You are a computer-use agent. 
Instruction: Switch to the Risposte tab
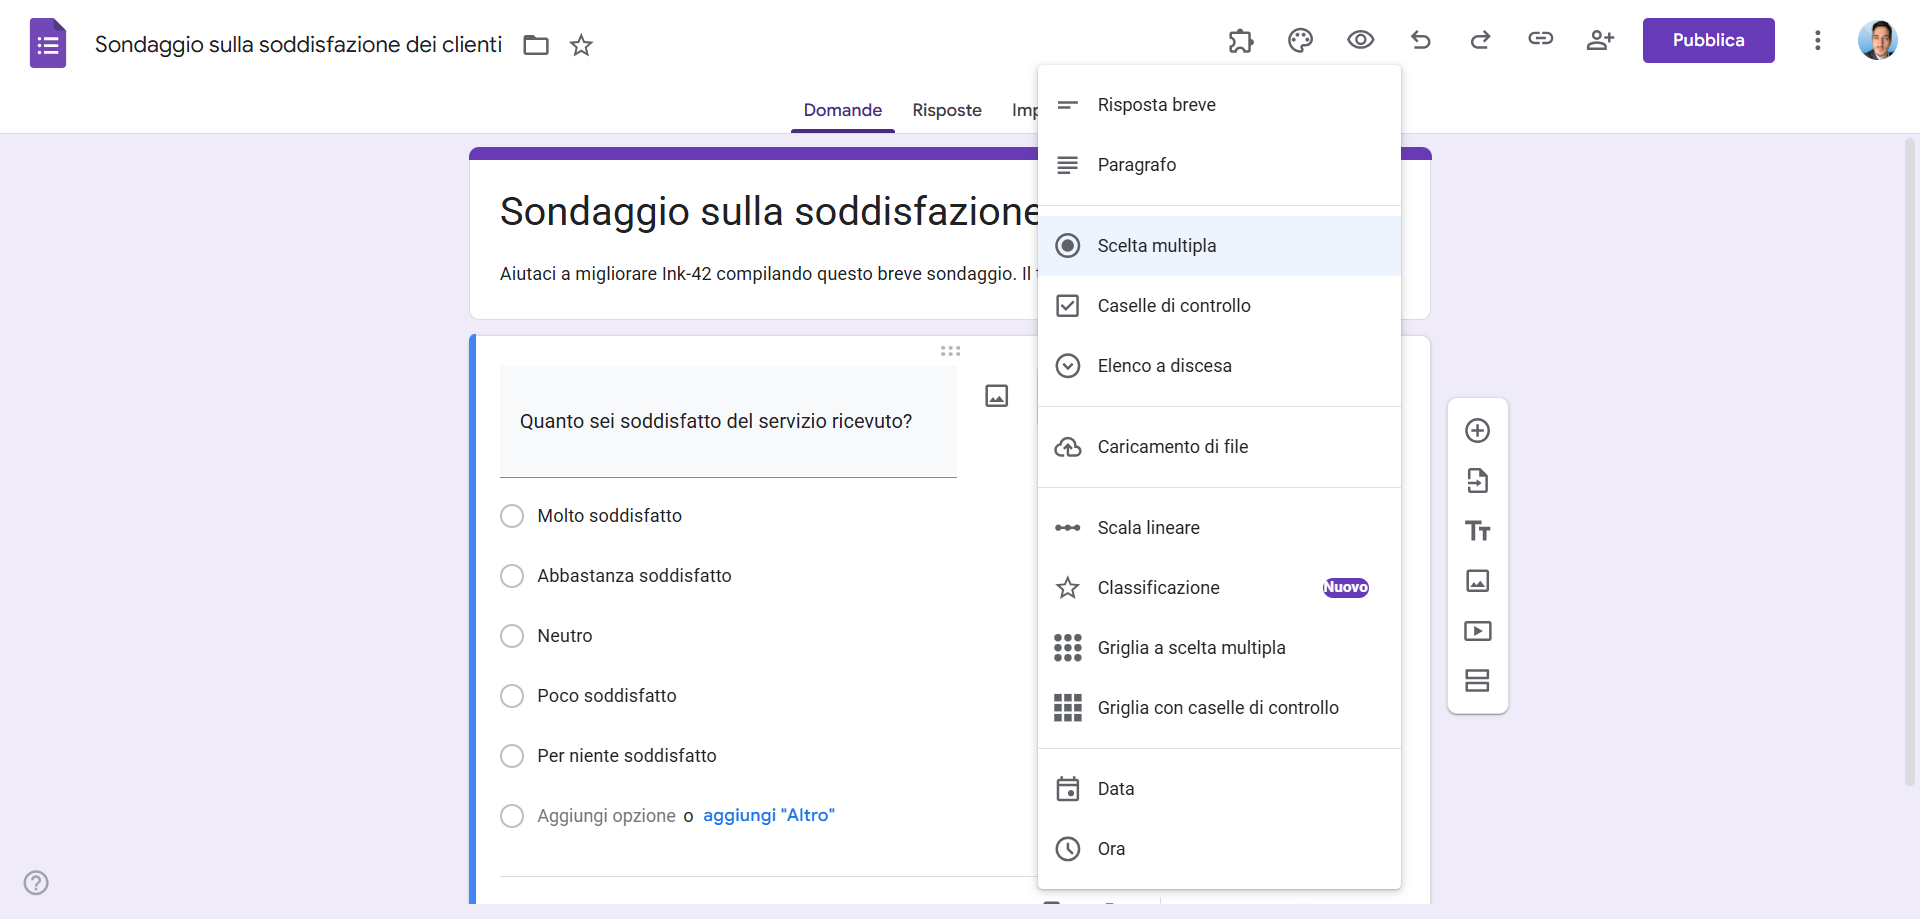point(946,110)
